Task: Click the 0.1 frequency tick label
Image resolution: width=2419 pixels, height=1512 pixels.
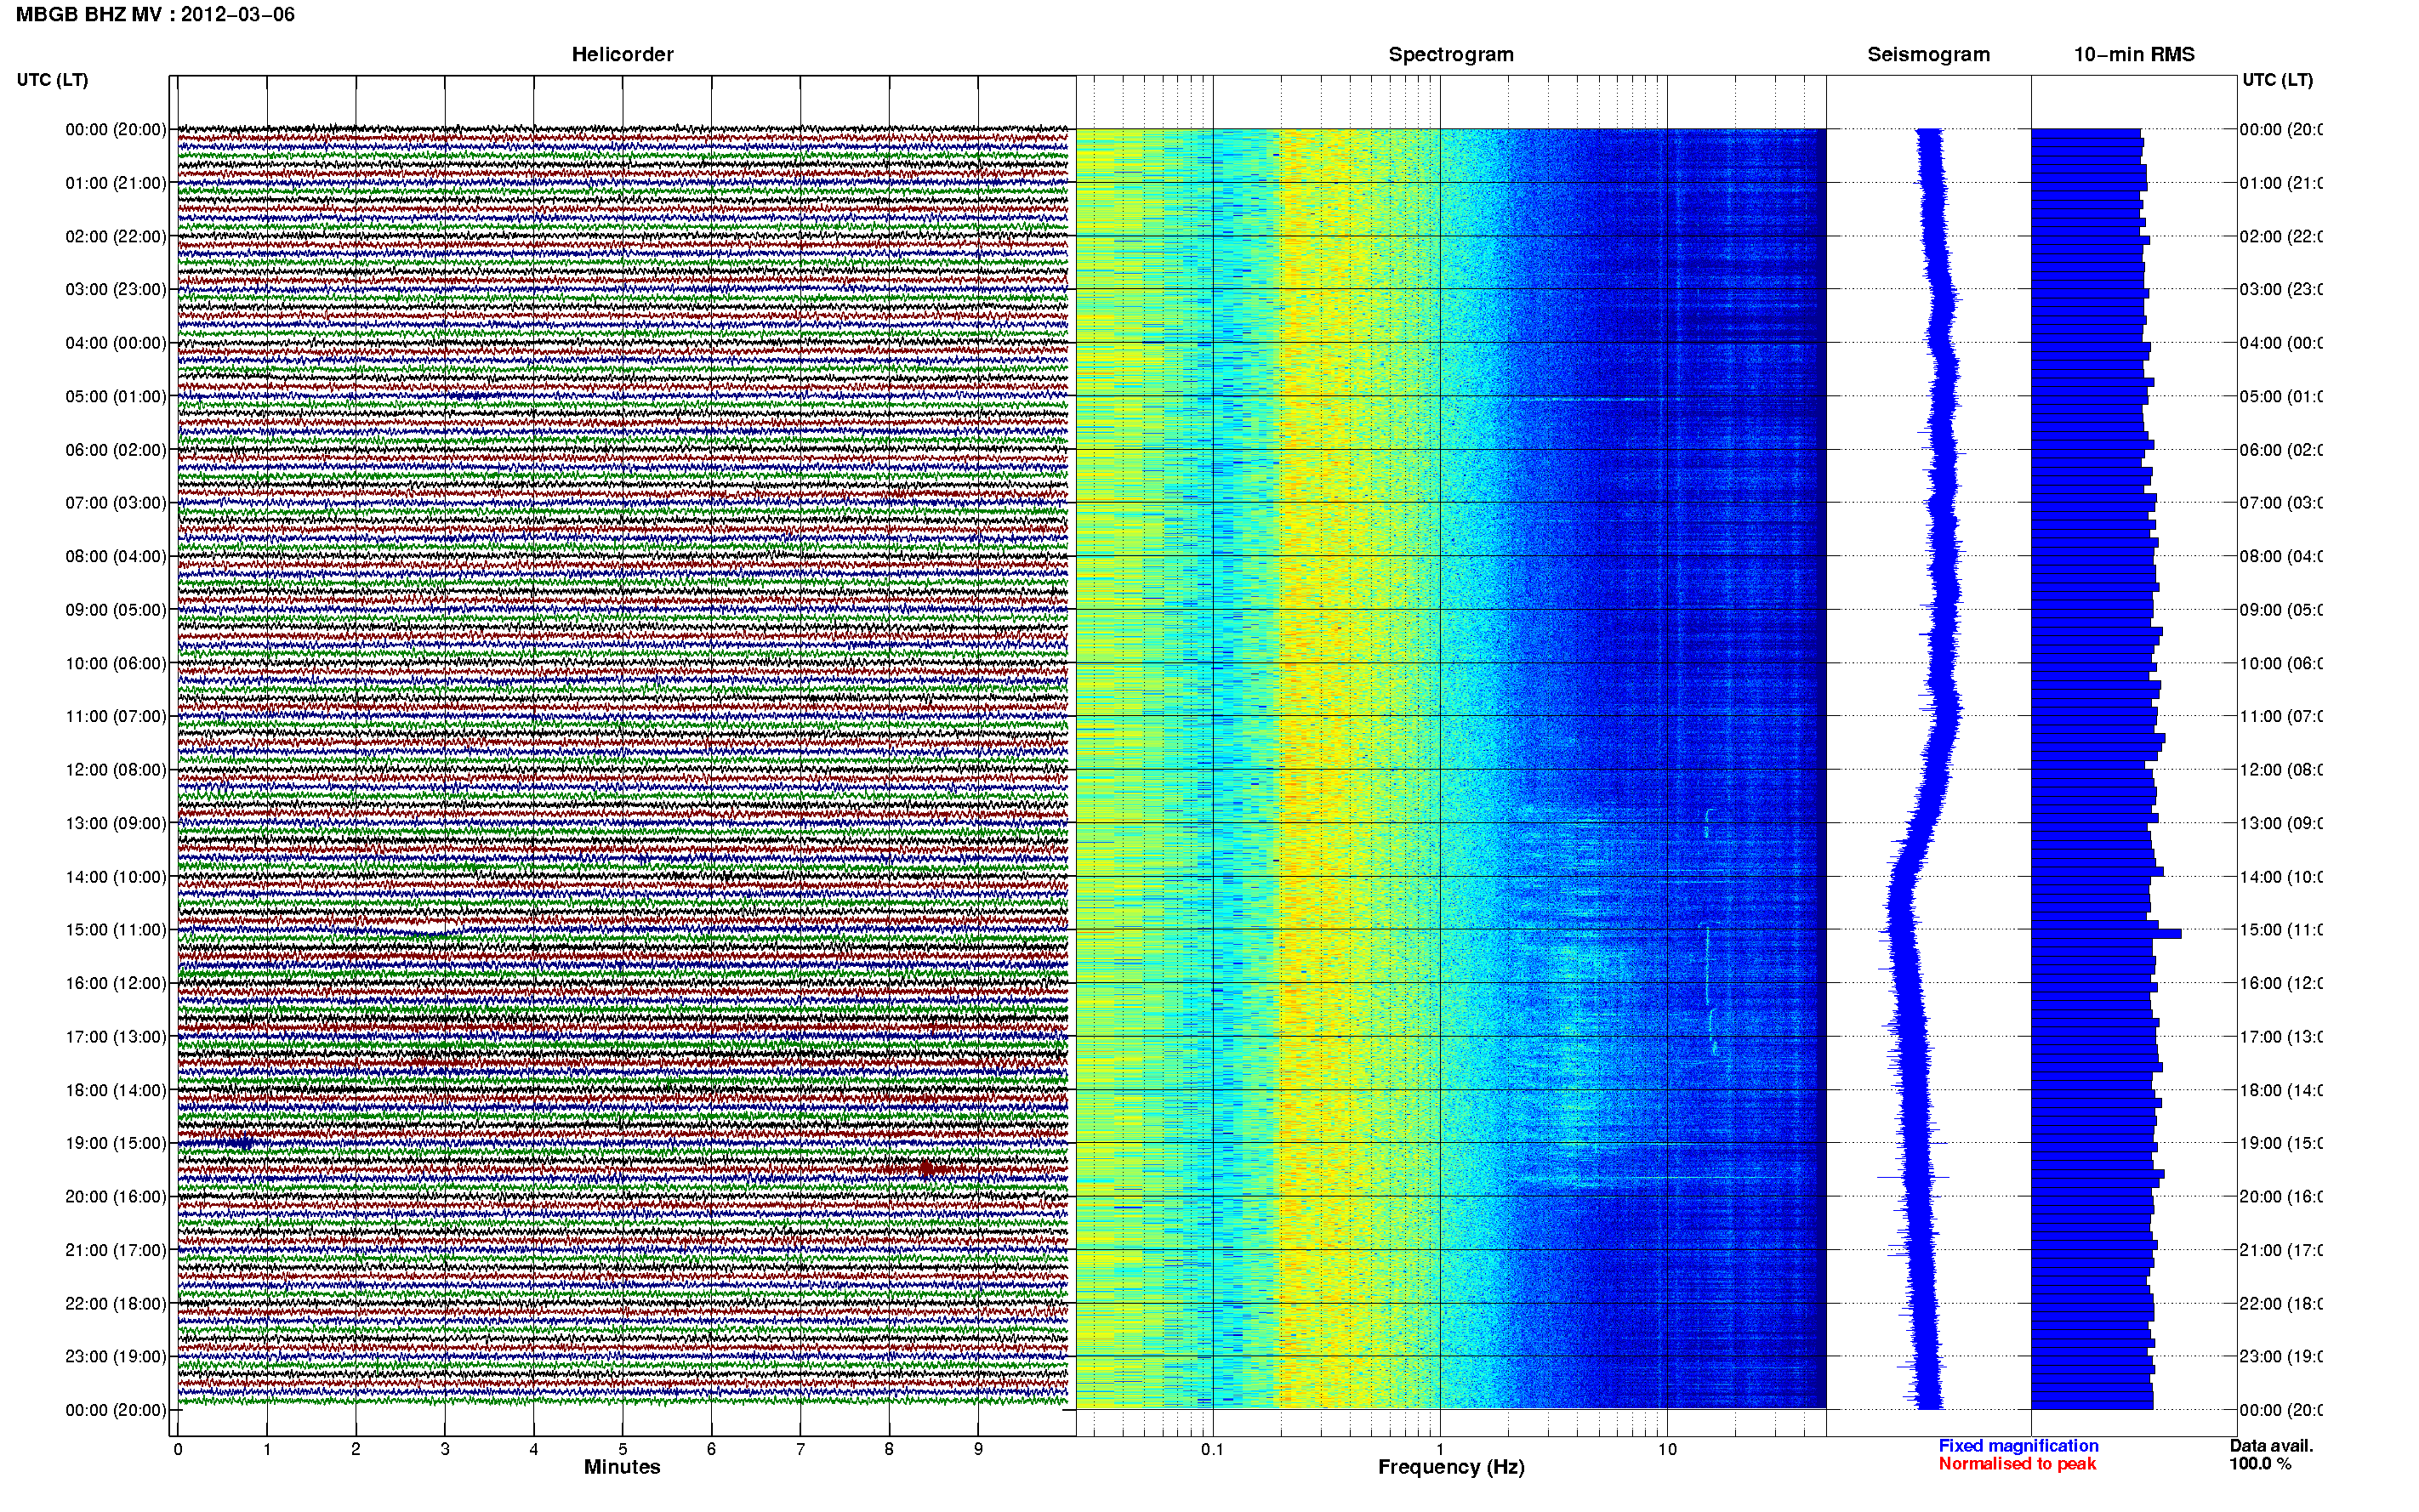Action: click(x=1212, y=1449)
